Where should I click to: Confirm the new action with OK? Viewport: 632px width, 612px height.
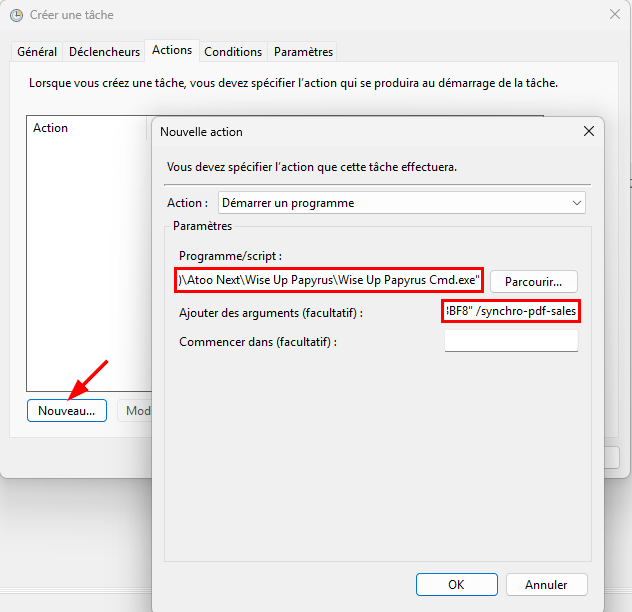[x=456, y=585]
